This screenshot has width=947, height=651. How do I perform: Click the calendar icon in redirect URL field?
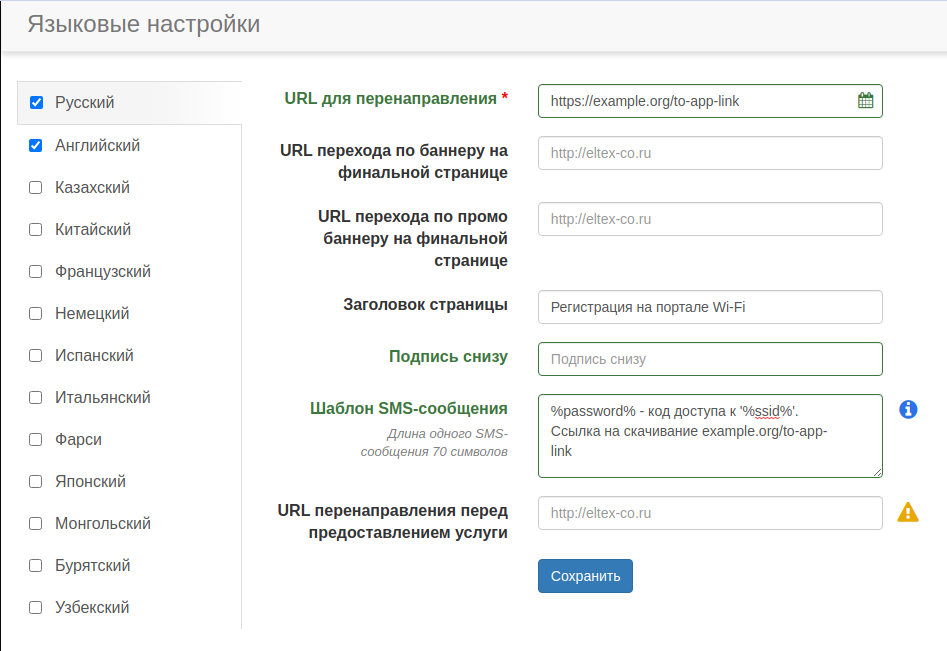click(x=865, y=101)
